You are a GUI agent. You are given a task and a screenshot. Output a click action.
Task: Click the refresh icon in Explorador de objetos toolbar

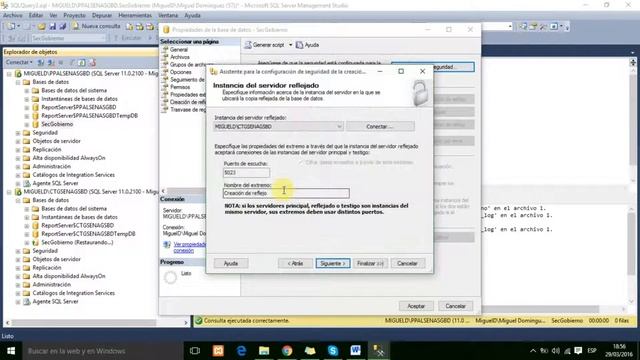[x=82, y=62]
